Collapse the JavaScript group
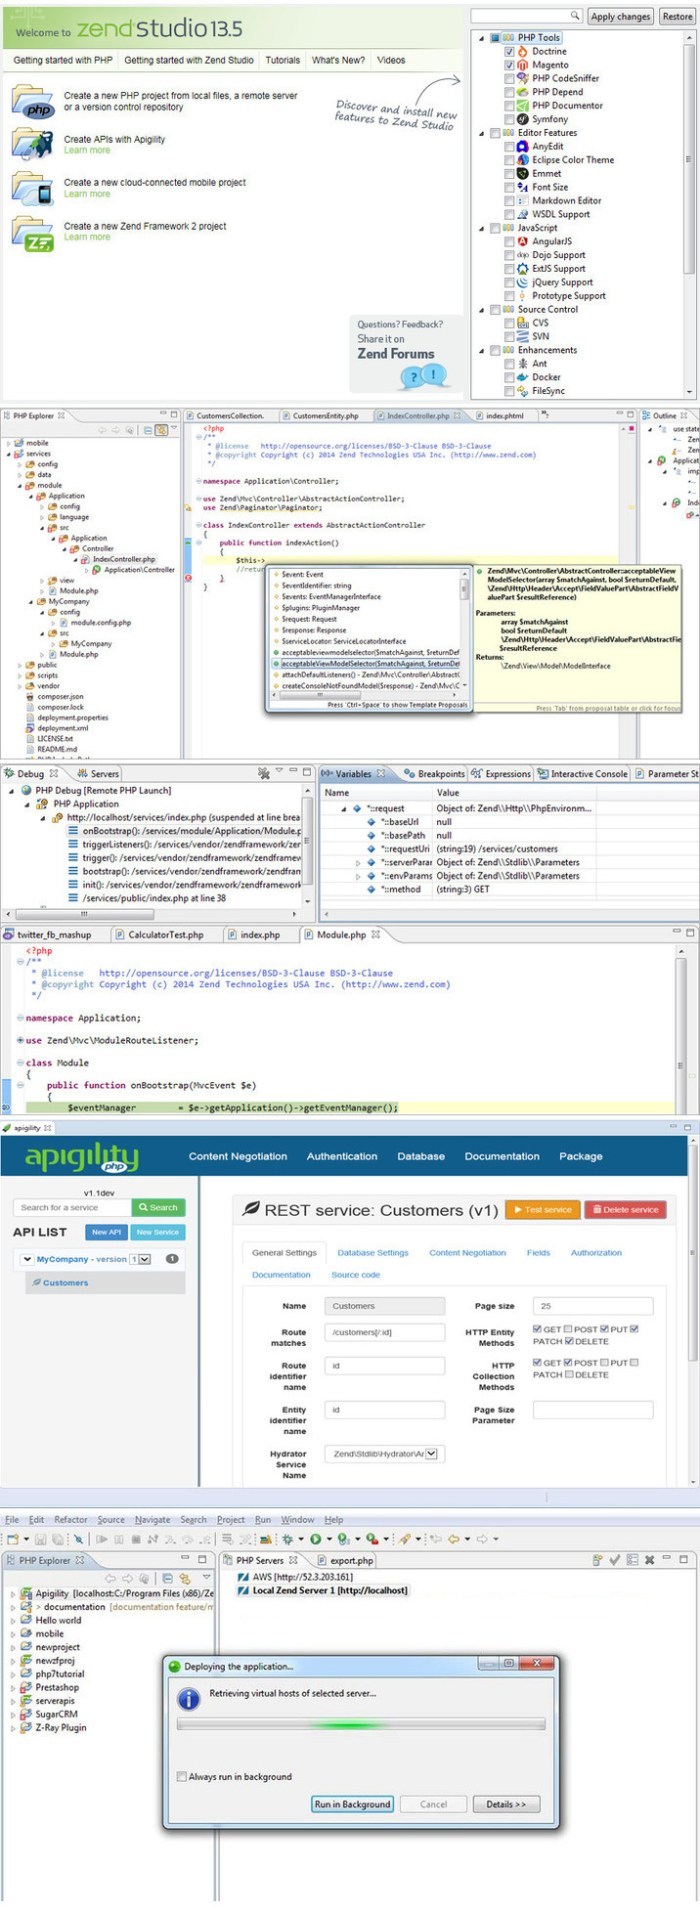700x1911 pixels. point(481,228)
